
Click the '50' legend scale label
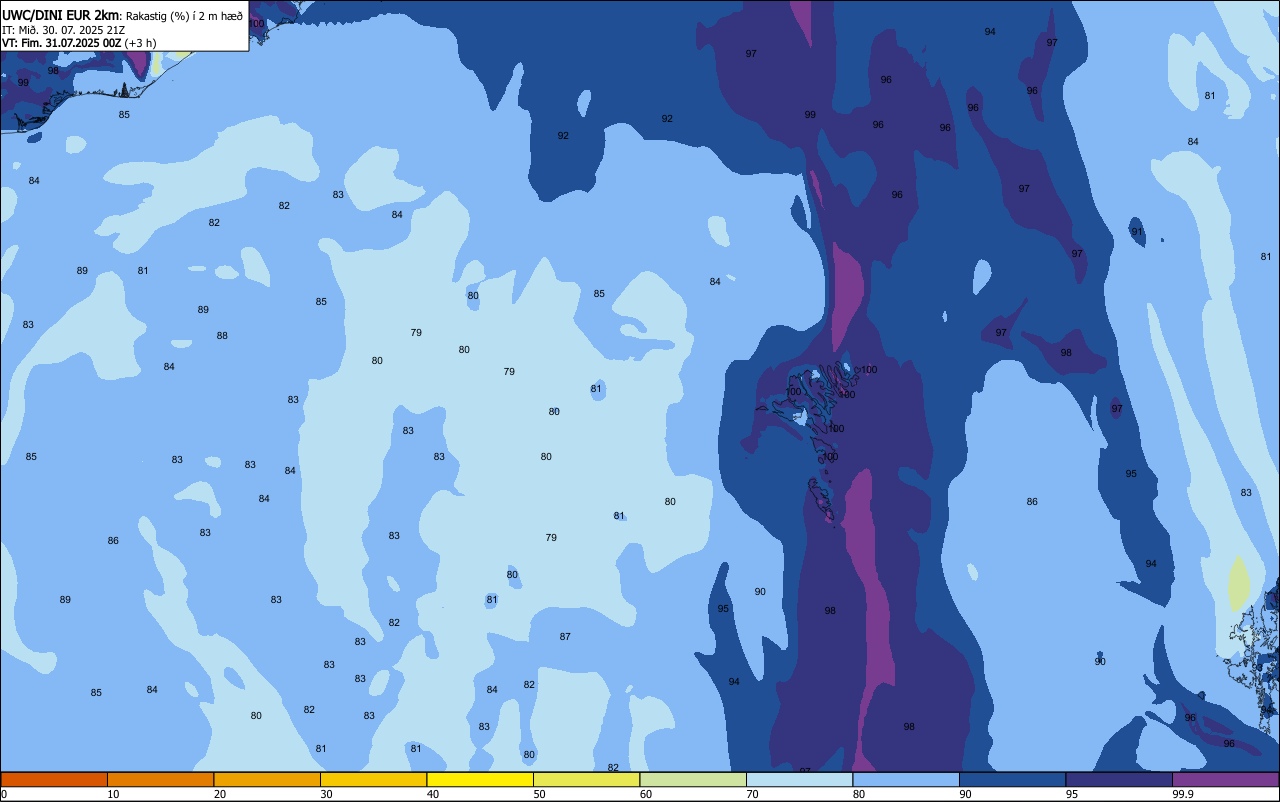[539, 794]
